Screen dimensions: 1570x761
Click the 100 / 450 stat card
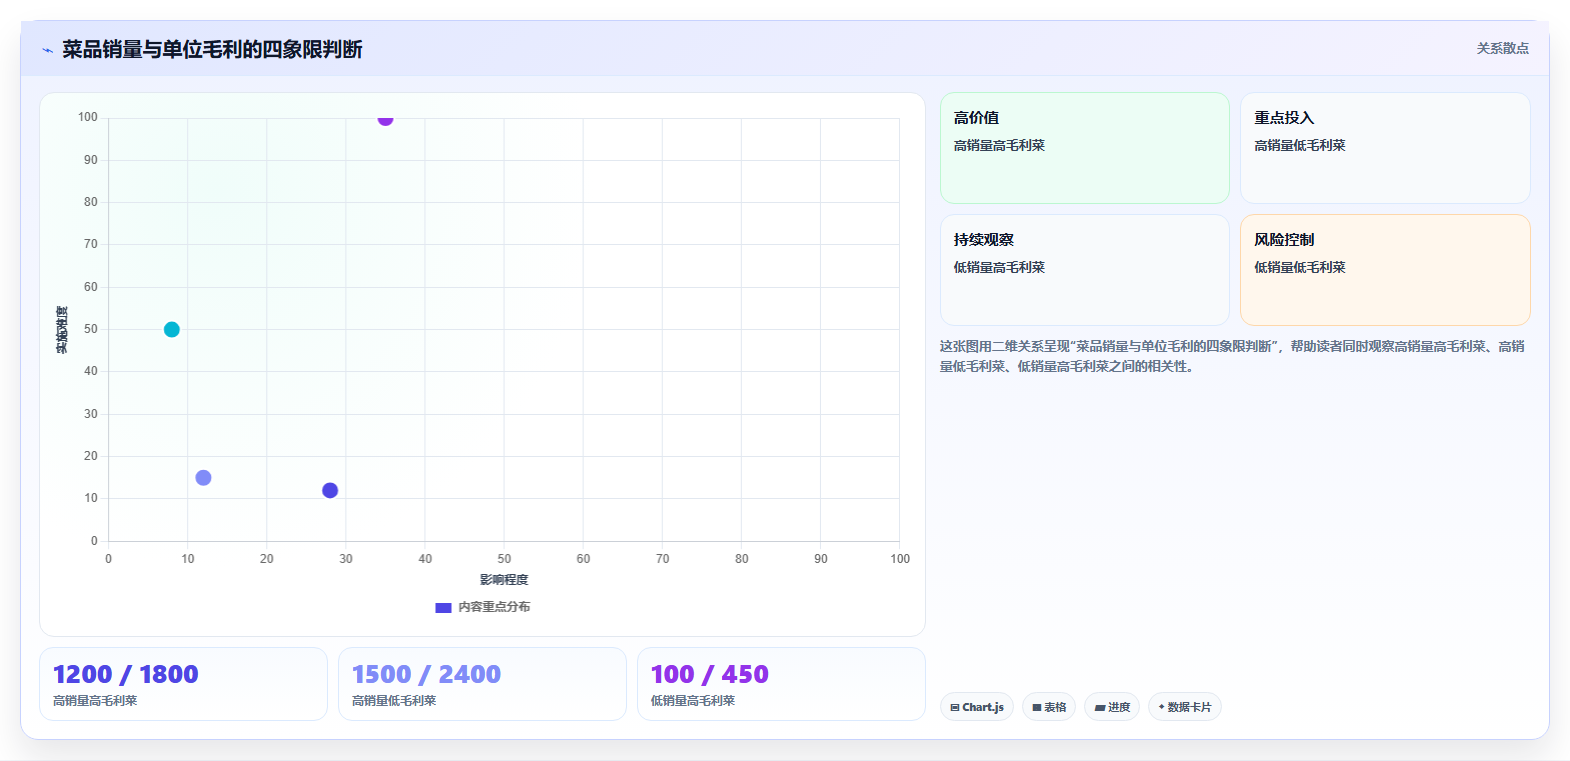click(x=781, y=684)
